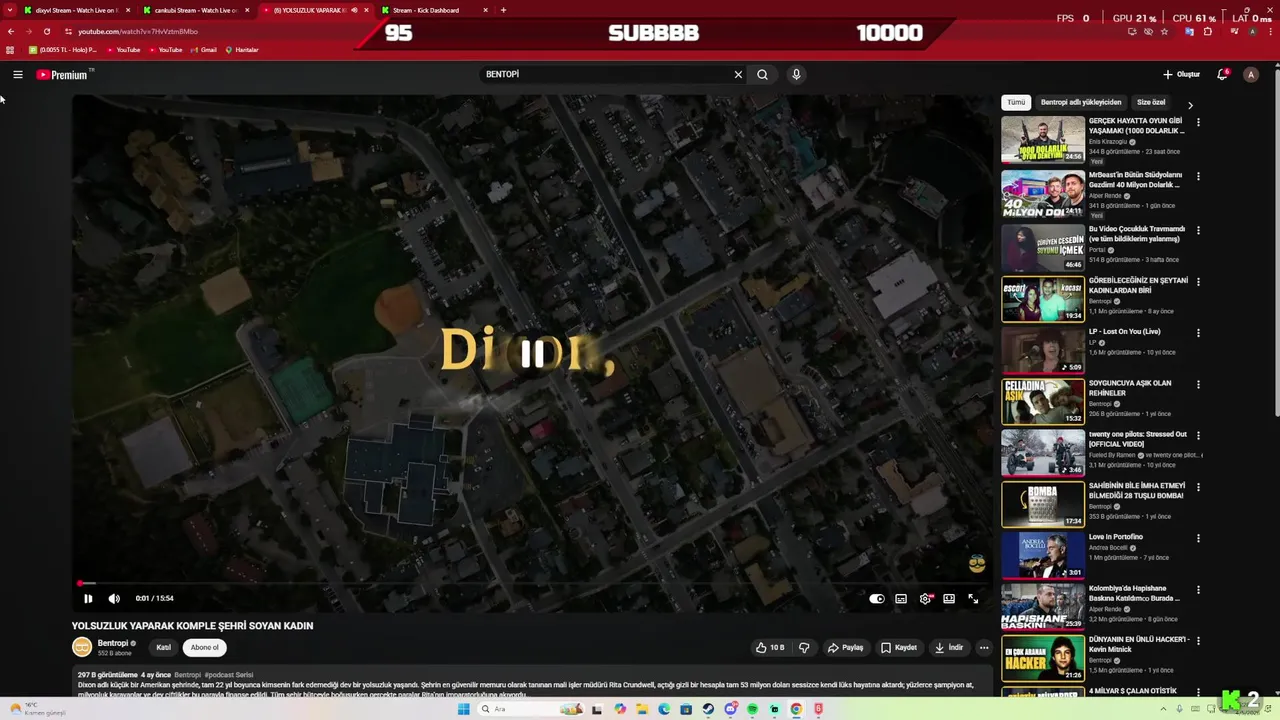Screen dimensions: 1280x720
Task: Open options menu for 'Bu Video Çocukluk Travmamdı'
Action: [x=1198, y=230]
